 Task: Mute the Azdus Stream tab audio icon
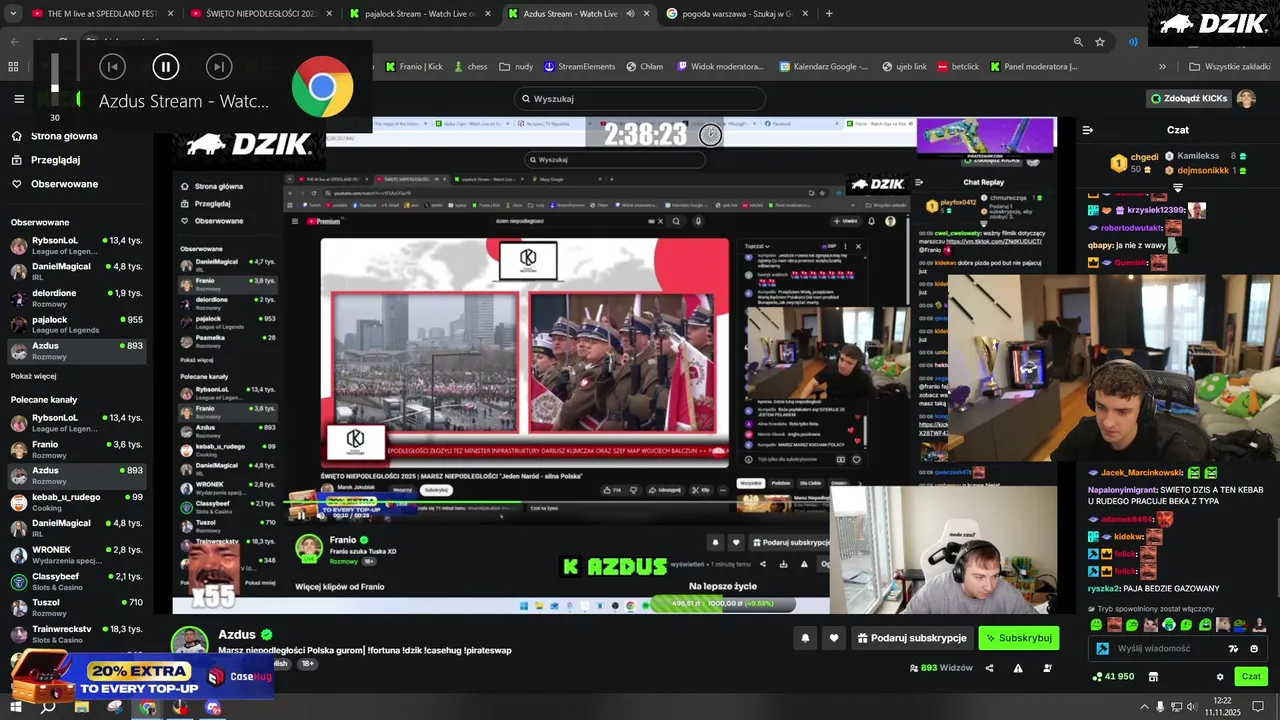[x=630, y=14]
